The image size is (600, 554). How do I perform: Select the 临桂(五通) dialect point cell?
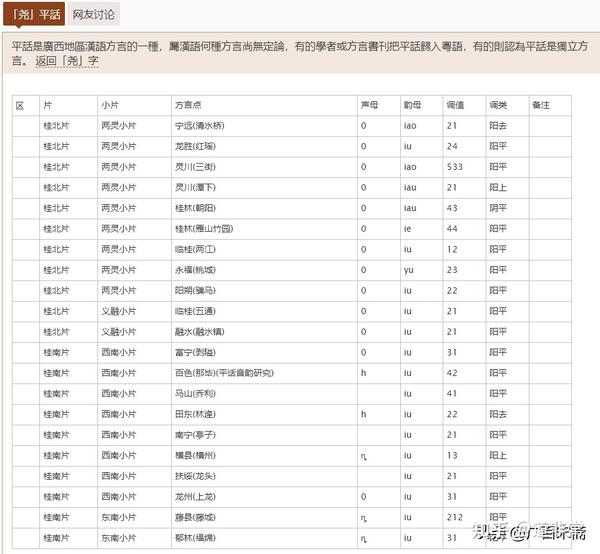click(264, 312)
